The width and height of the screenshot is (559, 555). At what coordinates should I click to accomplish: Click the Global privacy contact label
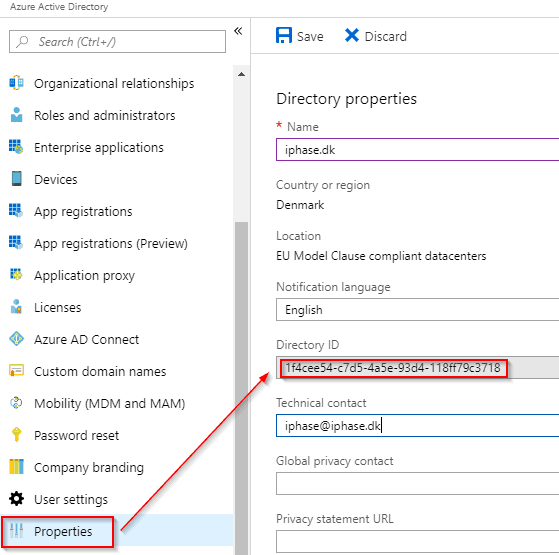[335, 461]
